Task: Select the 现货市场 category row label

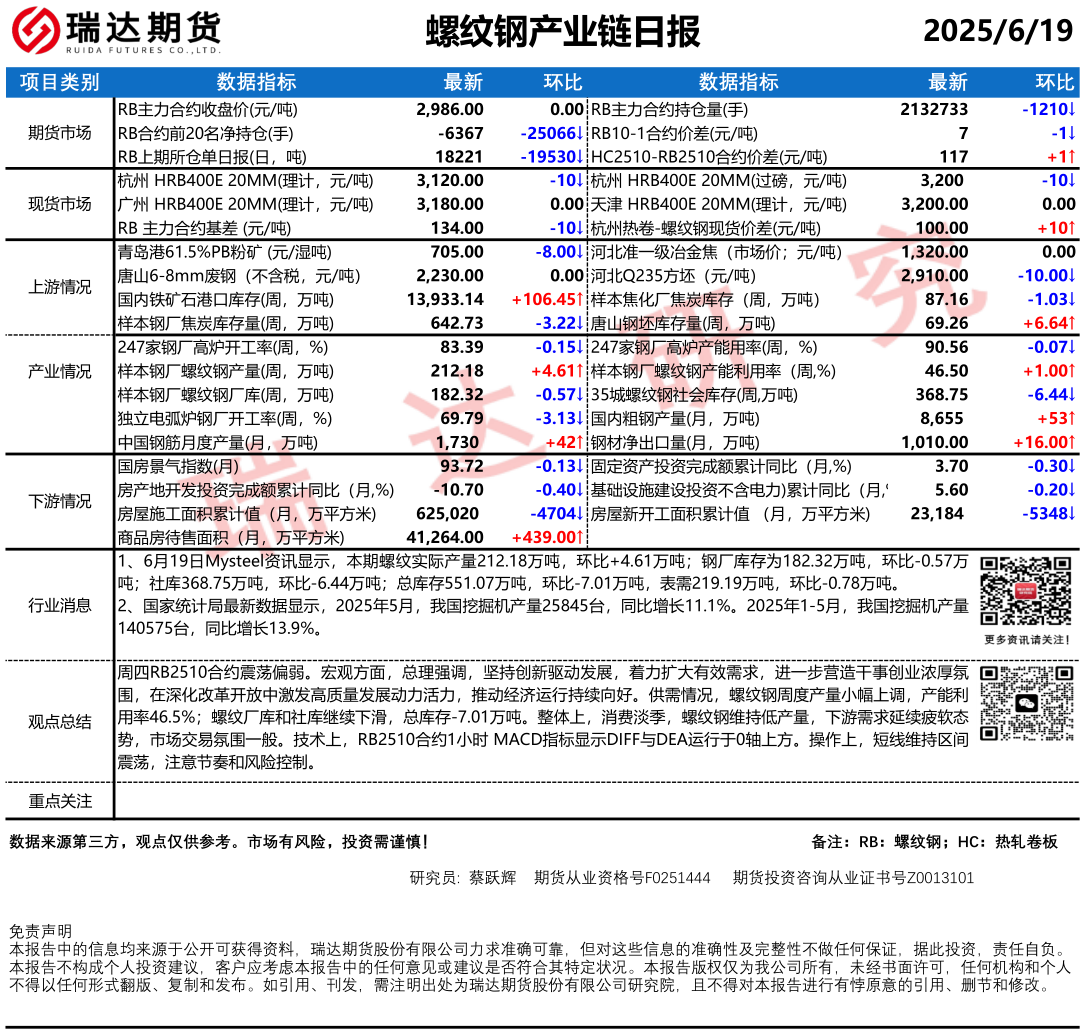Action: pyautogui.click(x=59, y=204)
